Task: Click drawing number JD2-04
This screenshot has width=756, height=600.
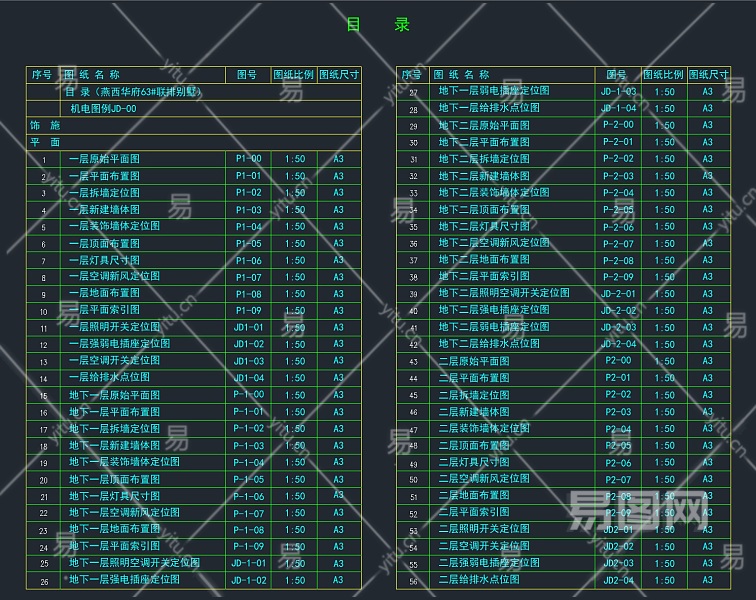Action: pos(618,580)
